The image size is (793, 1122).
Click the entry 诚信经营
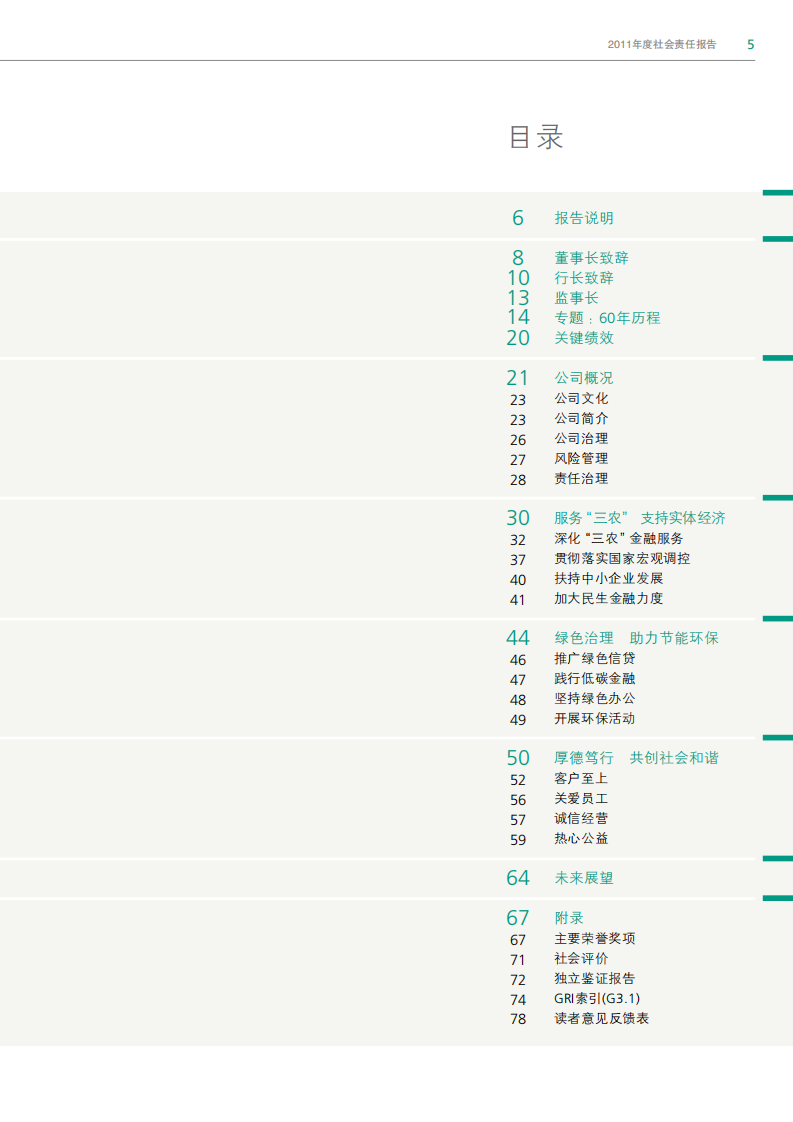coord(581,819)
